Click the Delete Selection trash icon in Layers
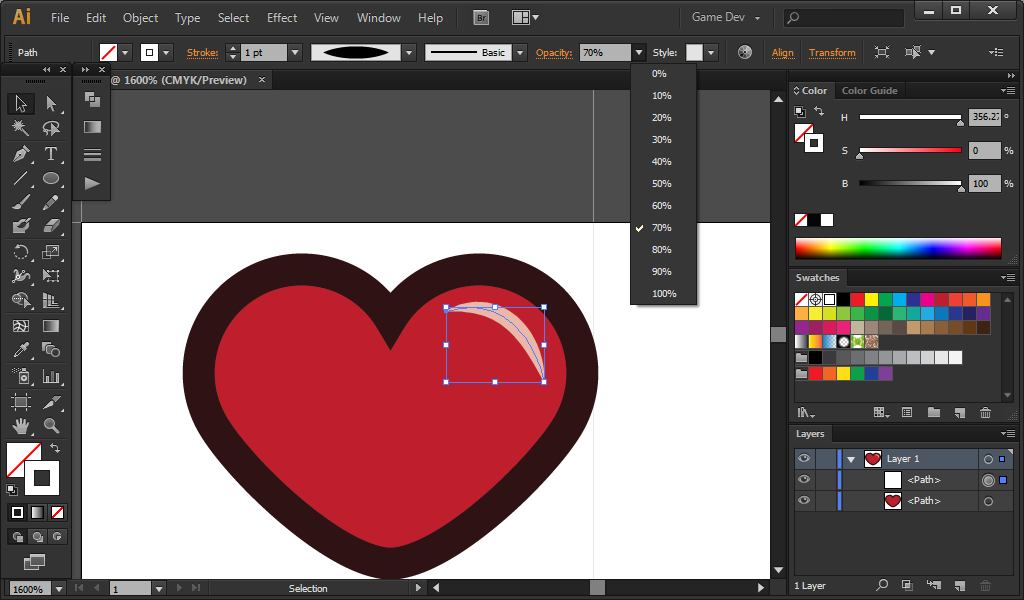 tap(985, 585)
